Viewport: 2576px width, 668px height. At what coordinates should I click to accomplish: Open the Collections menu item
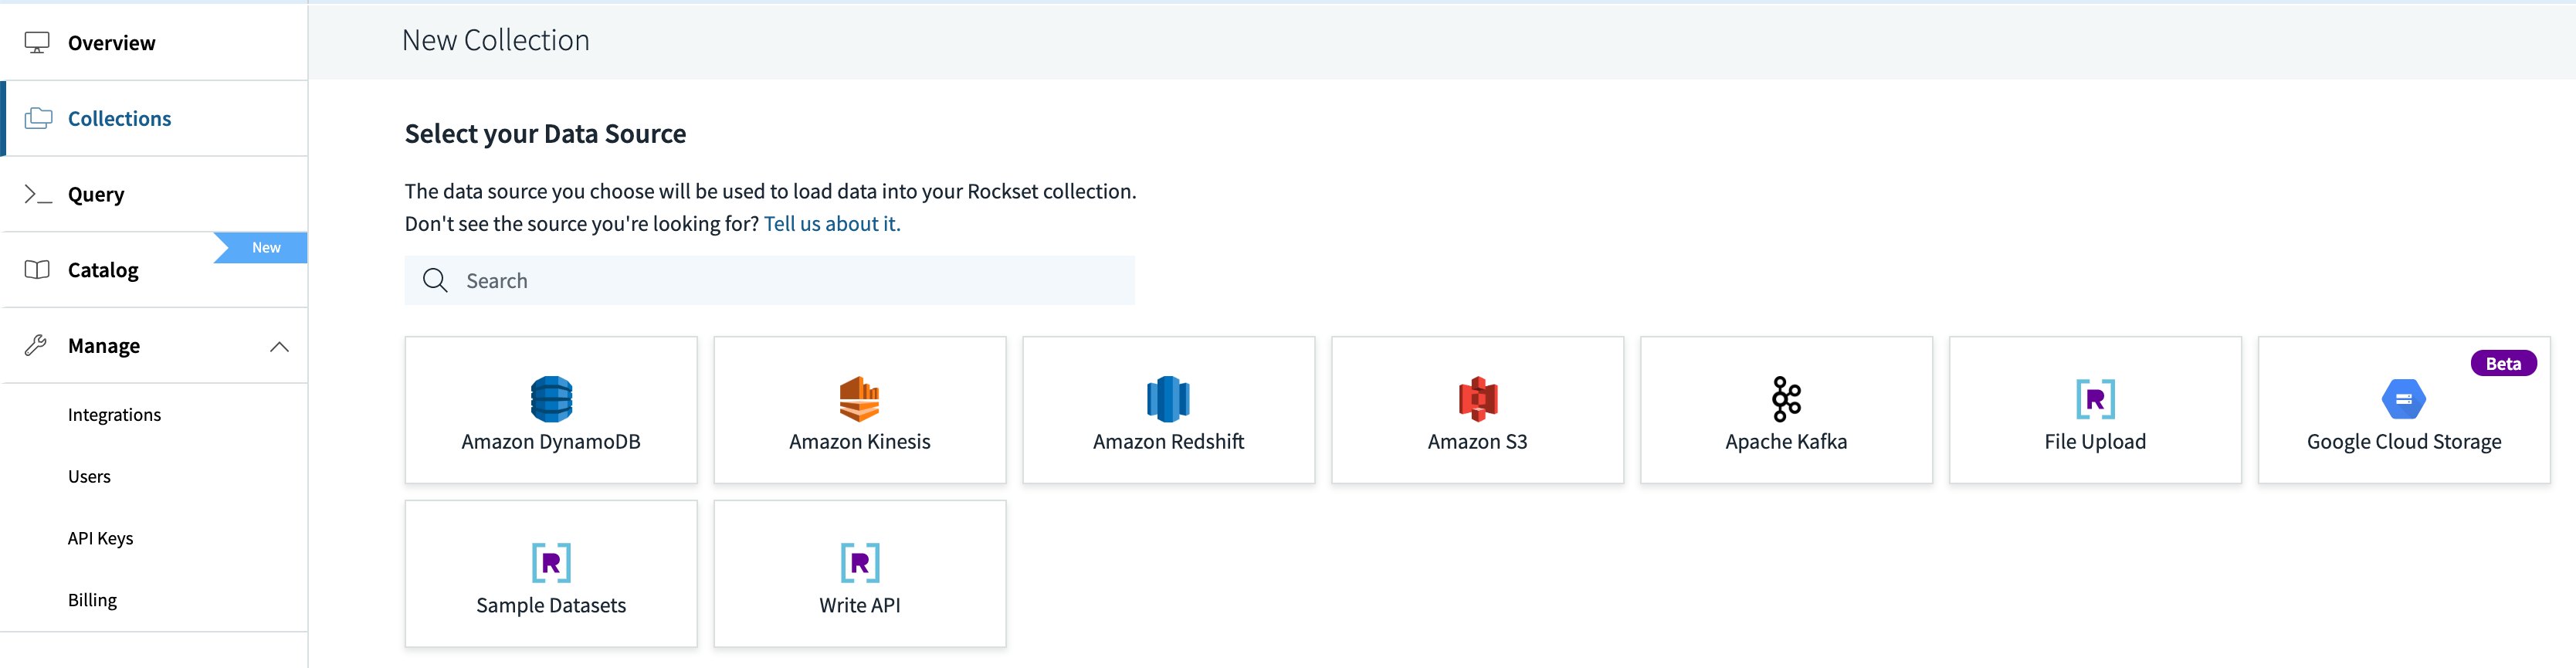tap(154, 118)
